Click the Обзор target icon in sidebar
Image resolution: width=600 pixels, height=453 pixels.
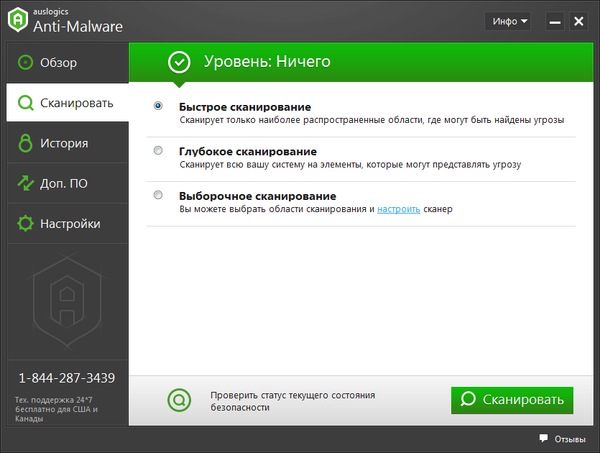22,63
